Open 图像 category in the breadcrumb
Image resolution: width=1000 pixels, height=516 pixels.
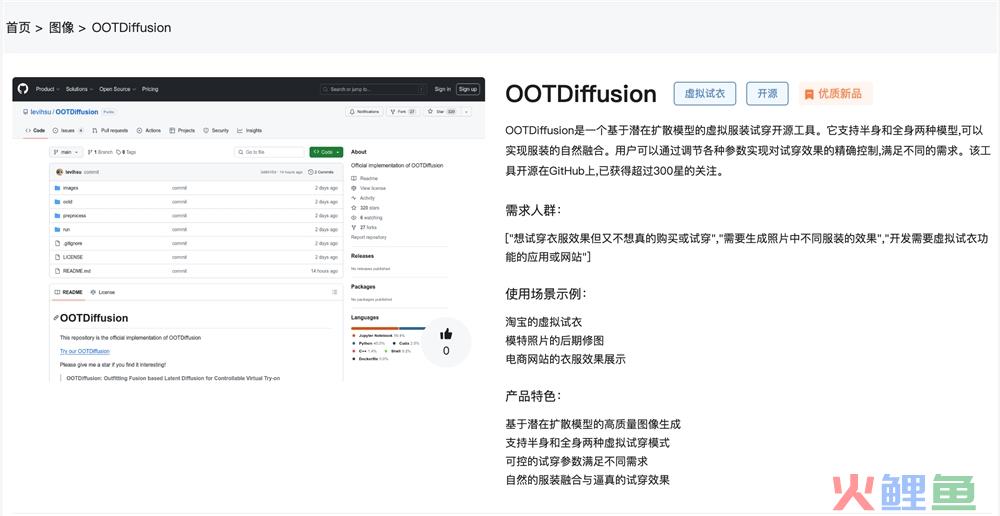61,28
